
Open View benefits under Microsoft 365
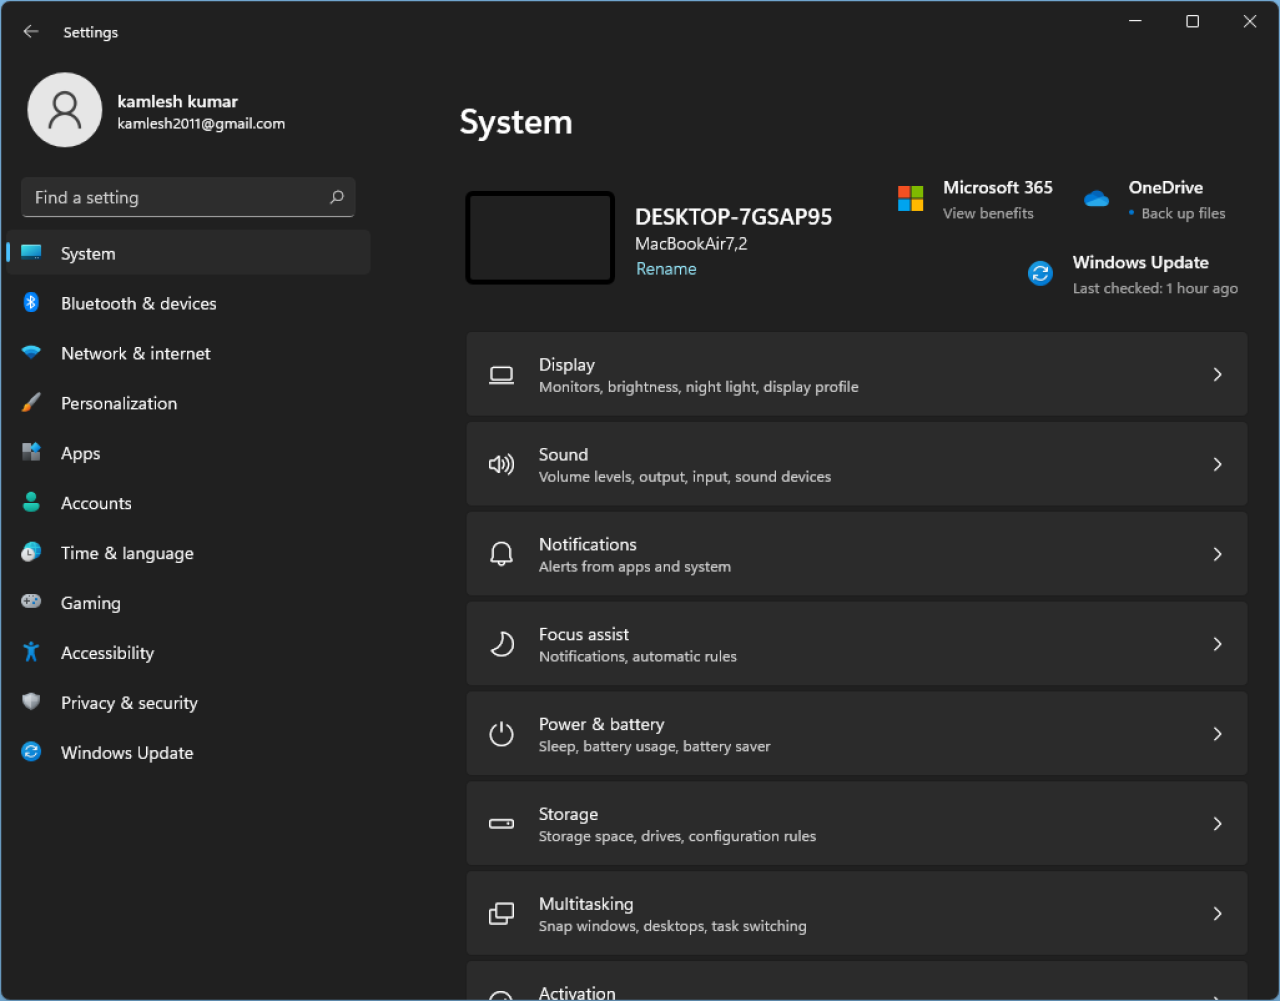click(988, 213)
